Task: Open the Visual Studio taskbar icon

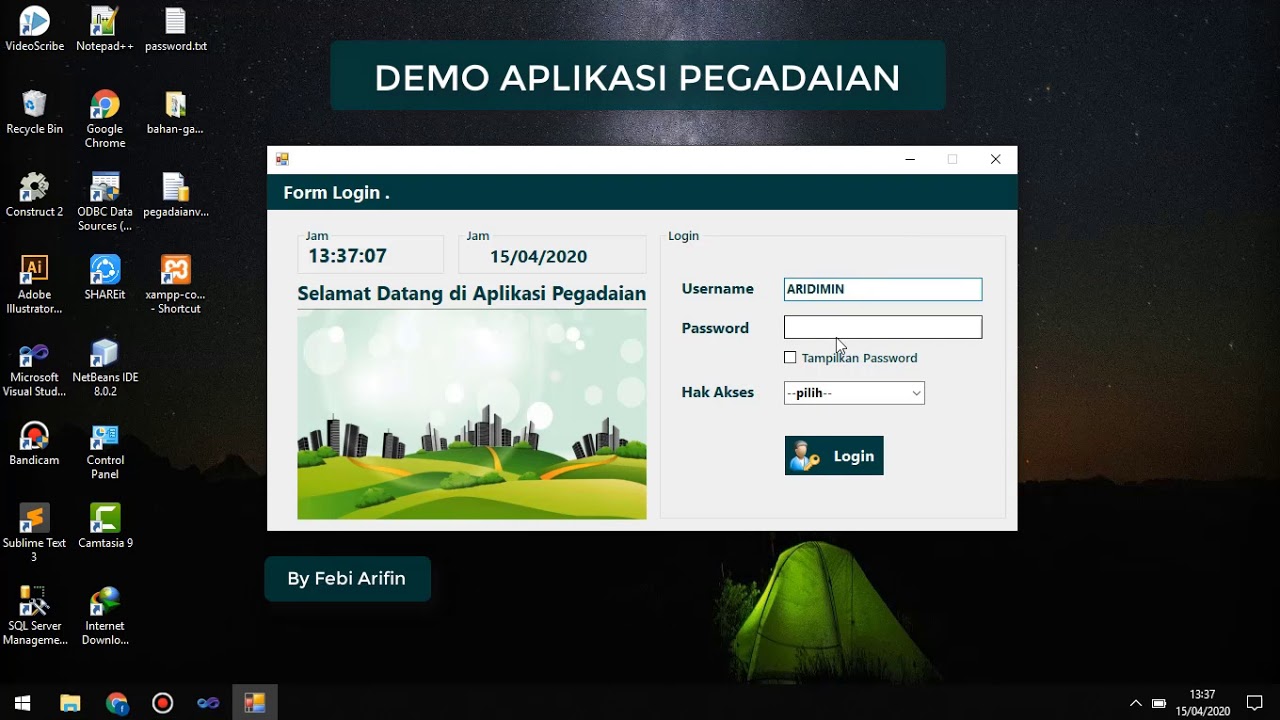Action: [208, 703]
